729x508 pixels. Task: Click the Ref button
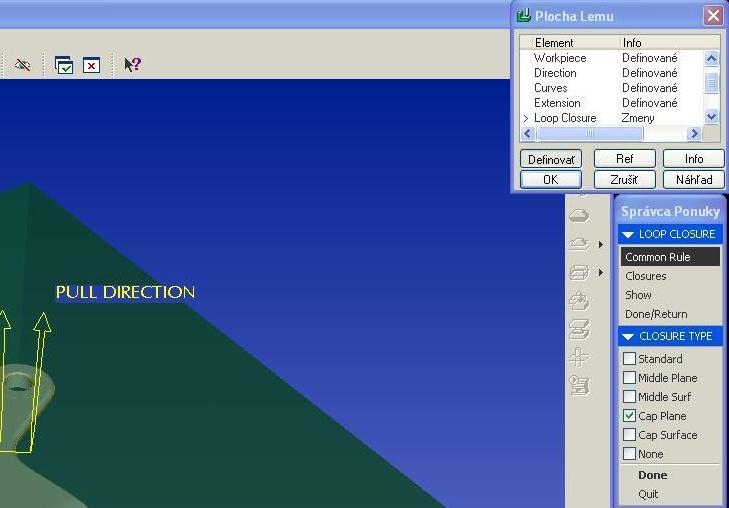pyautogui.click(x=624, y=159)
